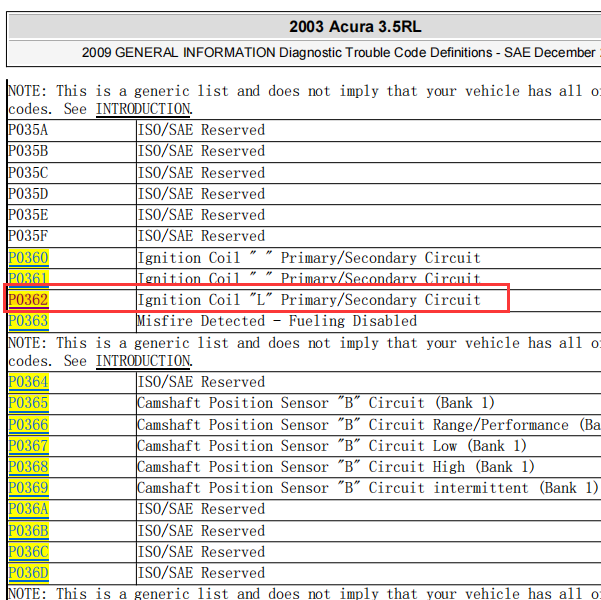Click the Diagnostic Trouble Code Definitions subtitle

tap(341, 53)
